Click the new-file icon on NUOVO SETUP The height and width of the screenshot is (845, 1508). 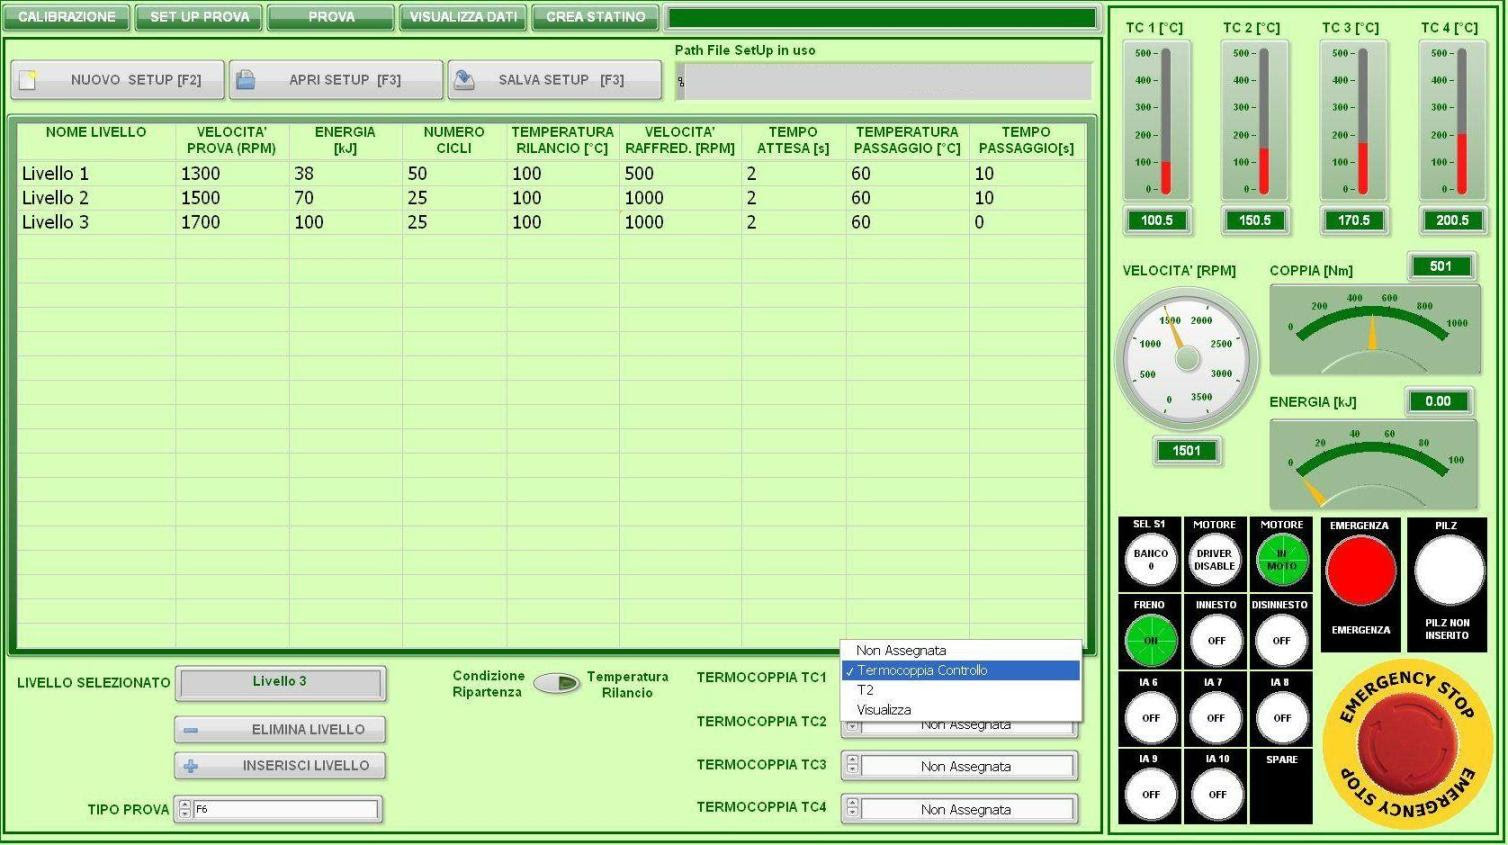(x=28, y=80)
